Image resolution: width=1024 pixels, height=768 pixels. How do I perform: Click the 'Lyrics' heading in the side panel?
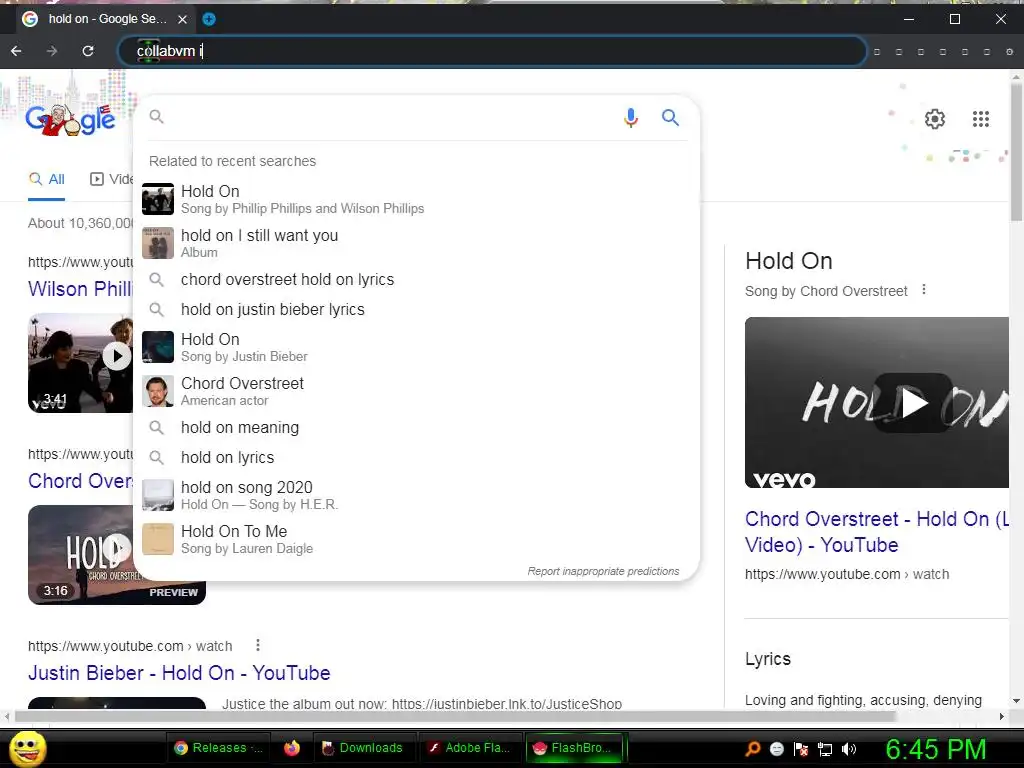[768, 659]
